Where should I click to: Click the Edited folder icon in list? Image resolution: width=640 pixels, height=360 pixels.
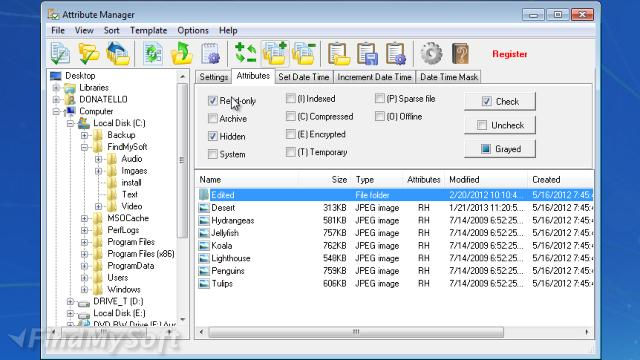204,195
